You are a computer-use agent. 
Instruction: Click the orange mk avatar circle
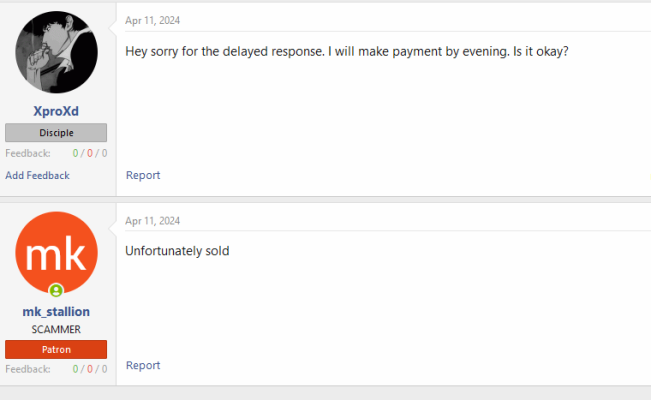(x=56, y=253)
